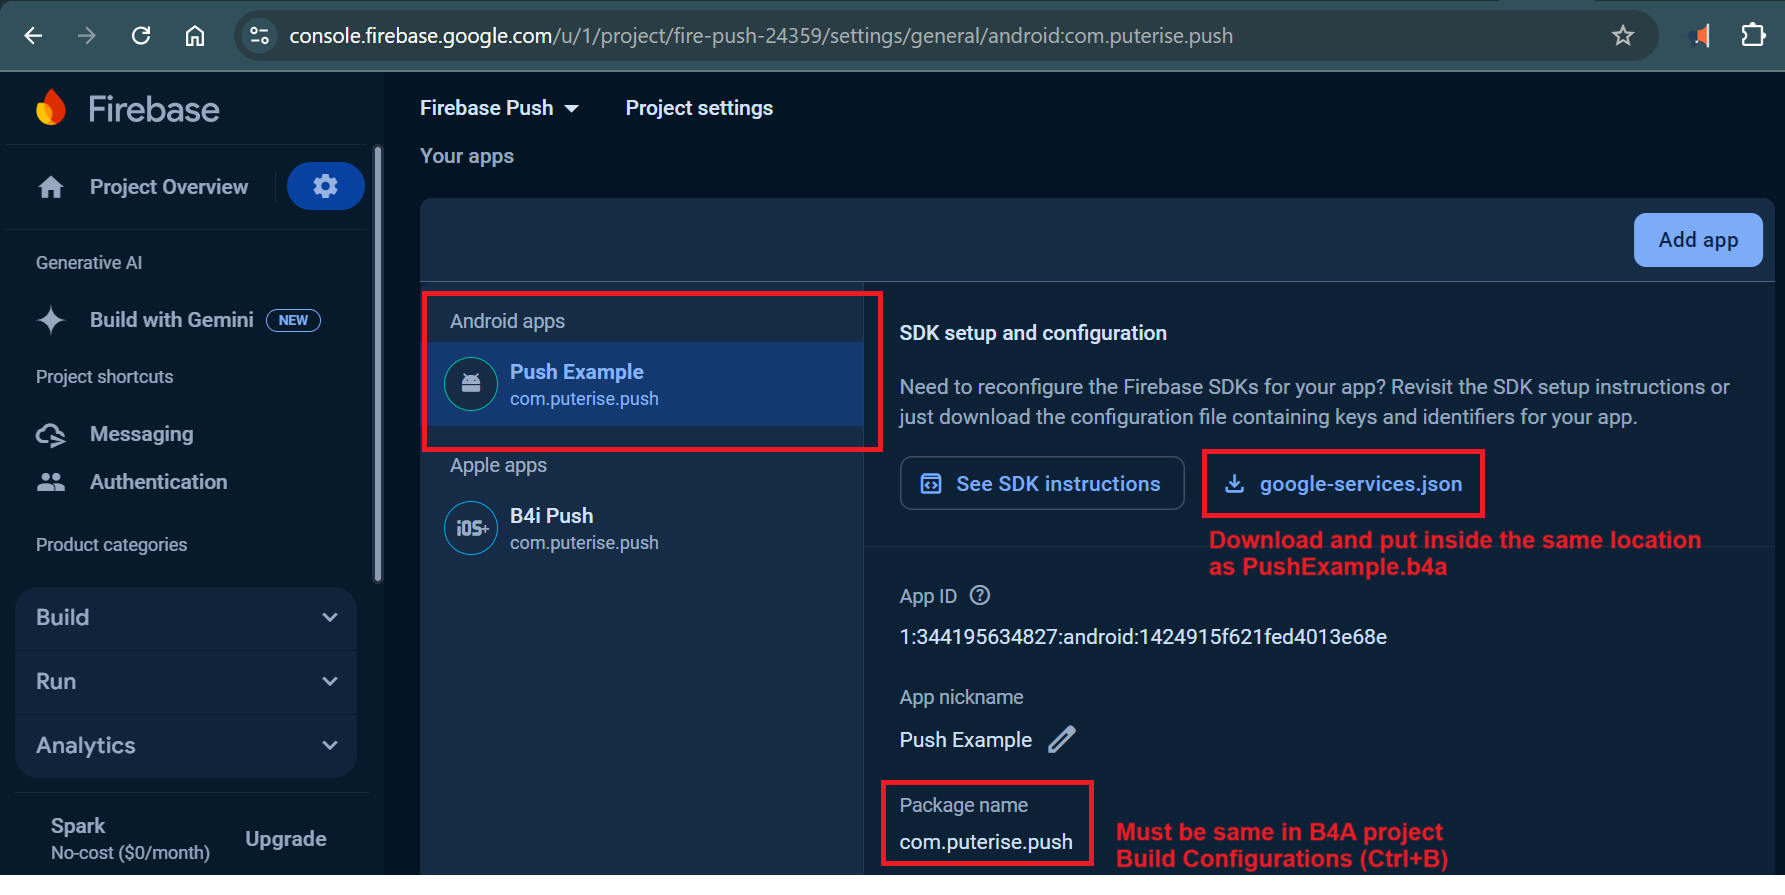Select the iOS+ app icon
The width and height of the screenshot is (1785, 895).
(471, 528)
